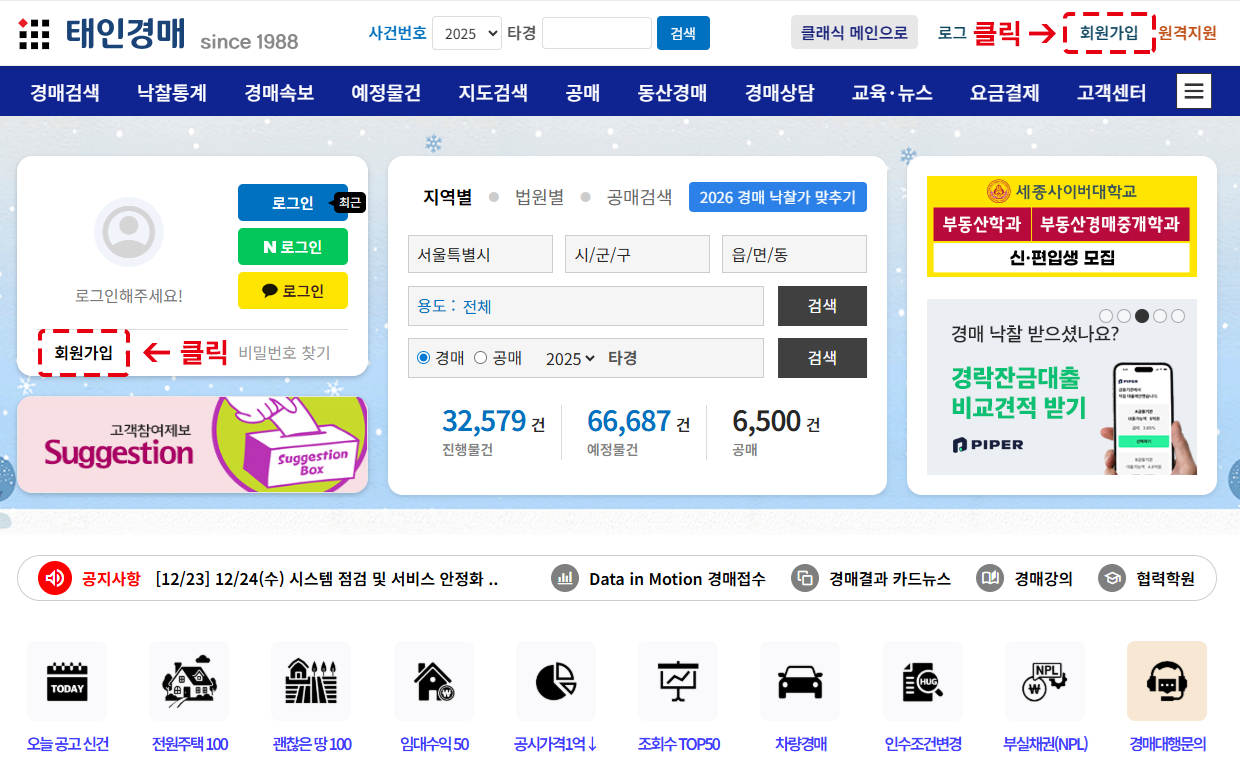The height and width of the screenshot is (777, 1240).
Task: Open the hamburger menu in navigation bar
Action: pos(1193,92)
